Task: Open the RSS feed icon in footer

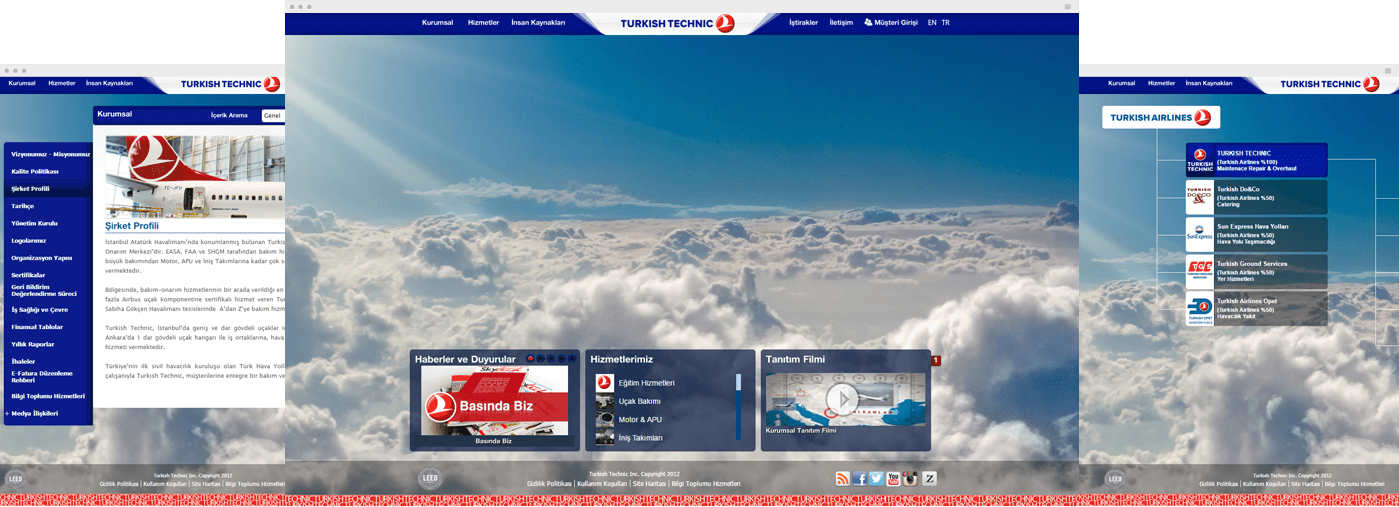Action: click(x=843, y=479)
